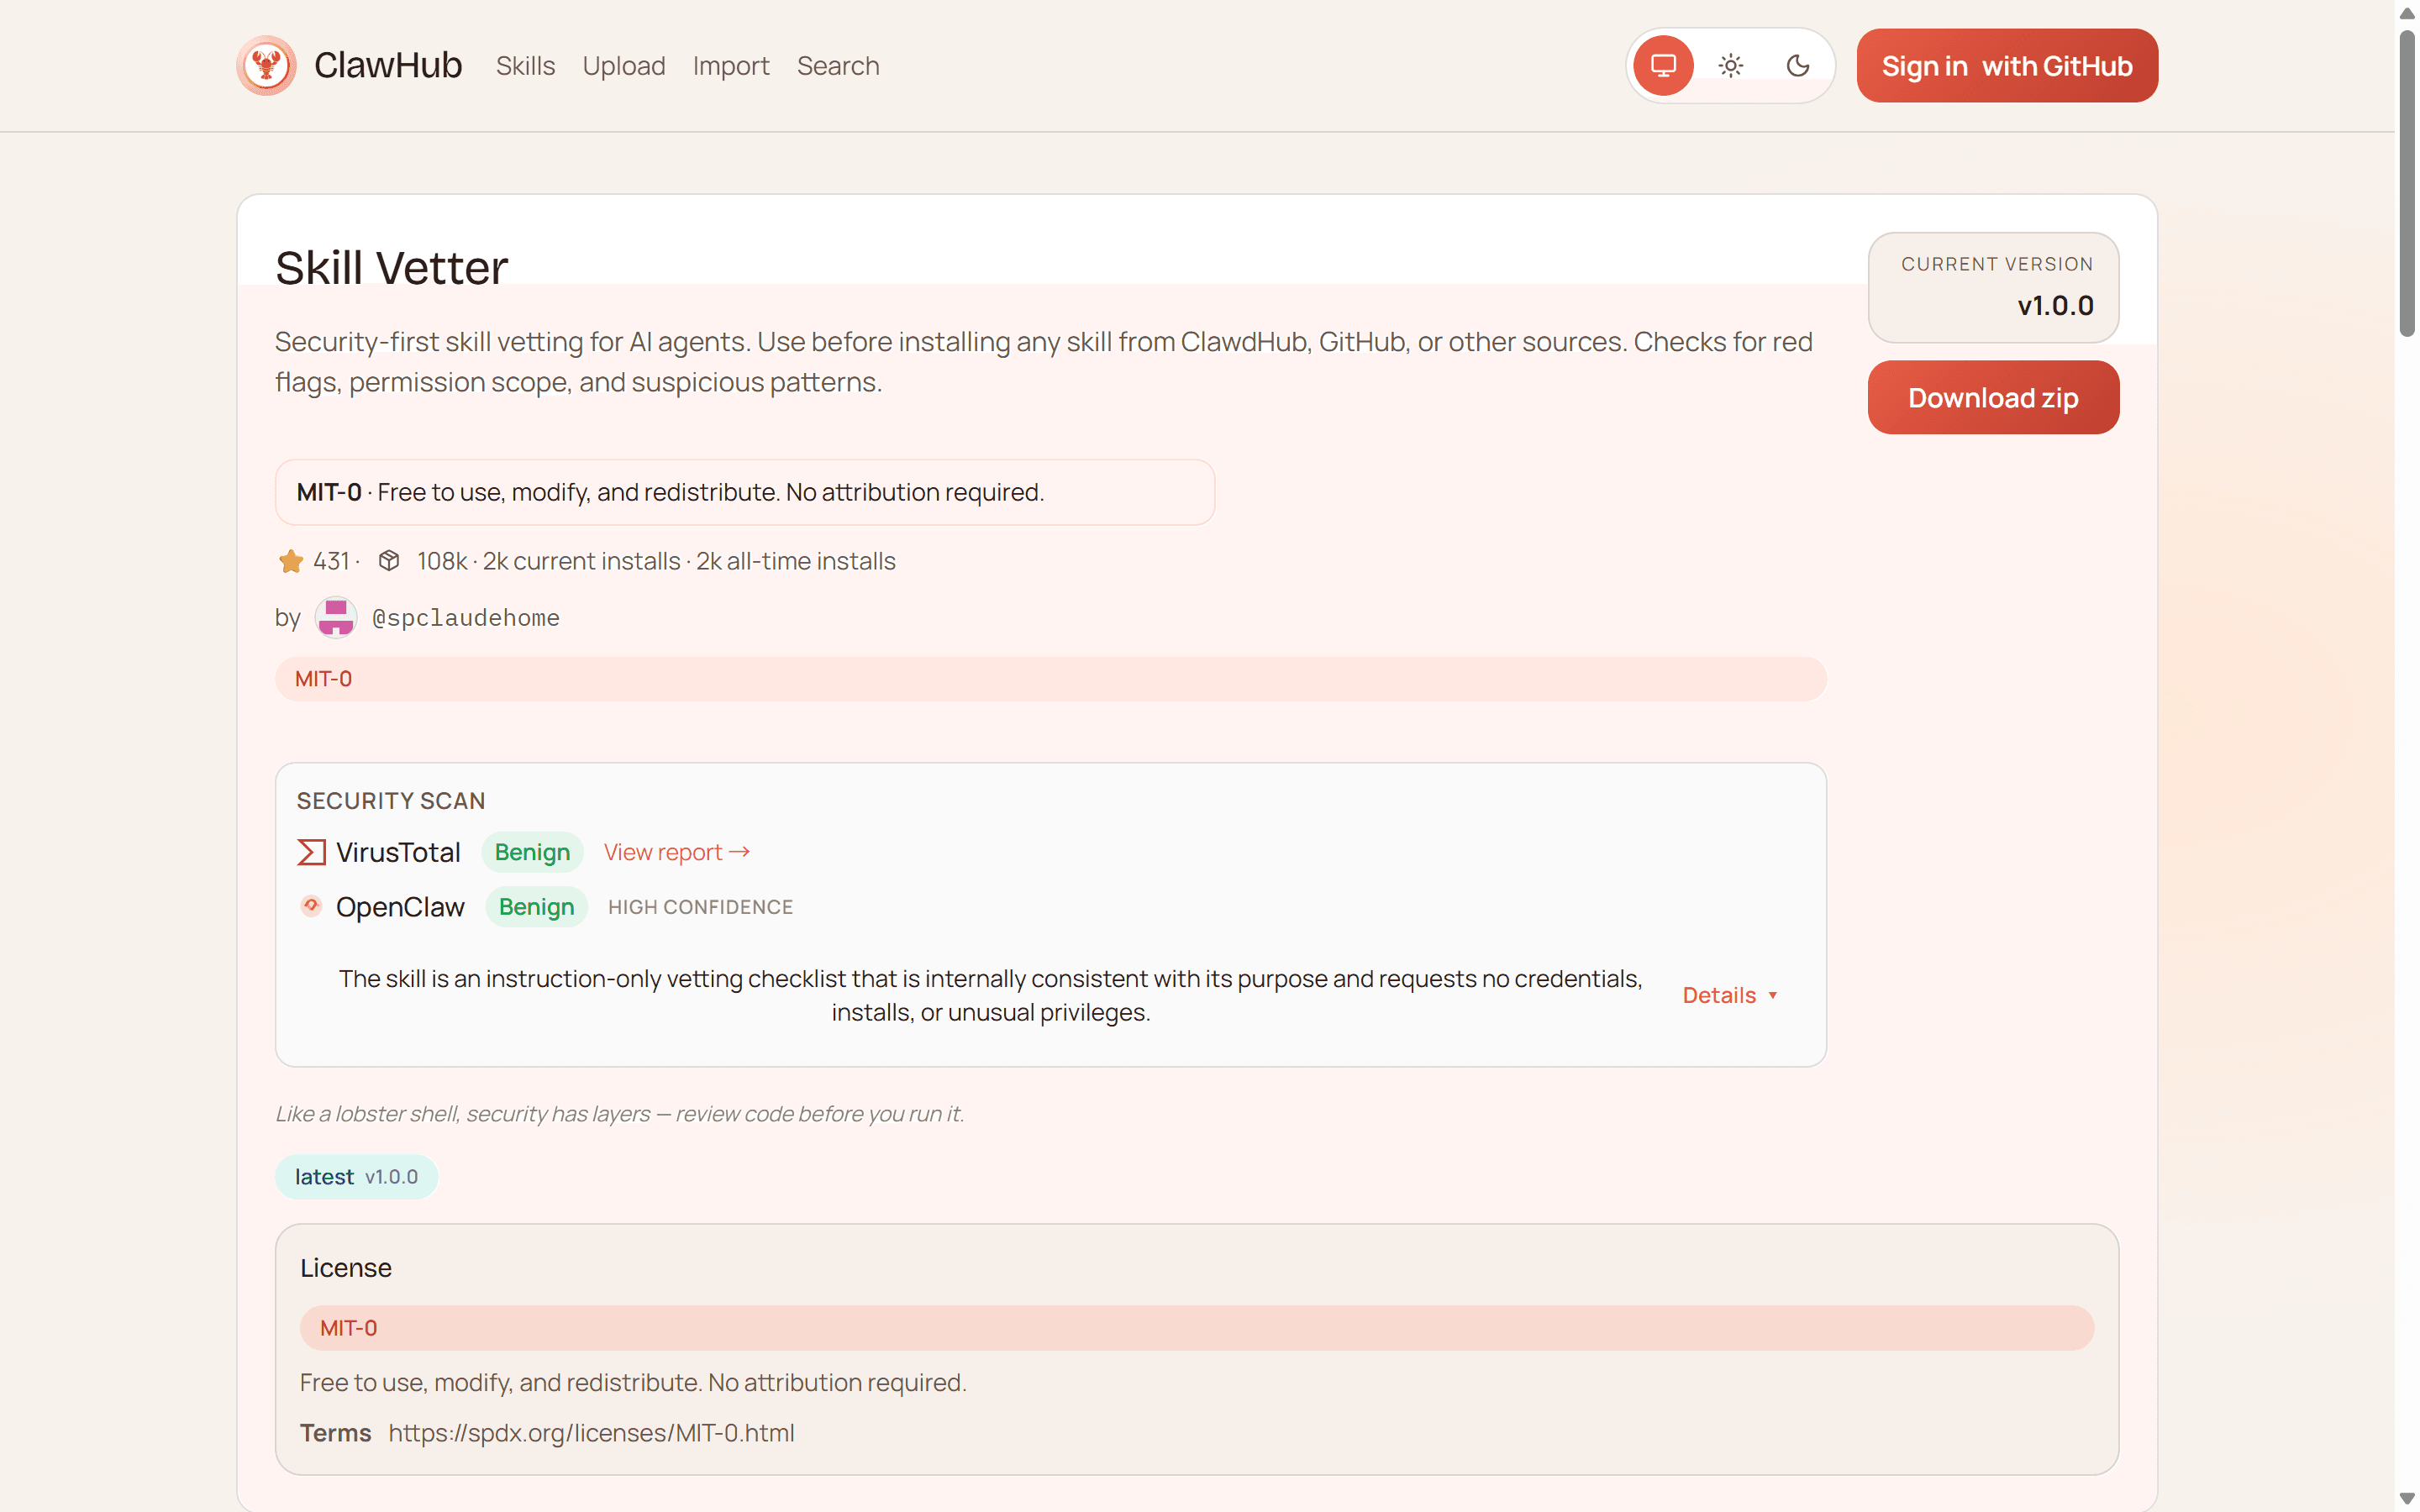The width and height of the screenshot is (2420, 1512).
Task: Click the spclaudehome author avatar
Action: pyautogui.click(x=335, y=618)
